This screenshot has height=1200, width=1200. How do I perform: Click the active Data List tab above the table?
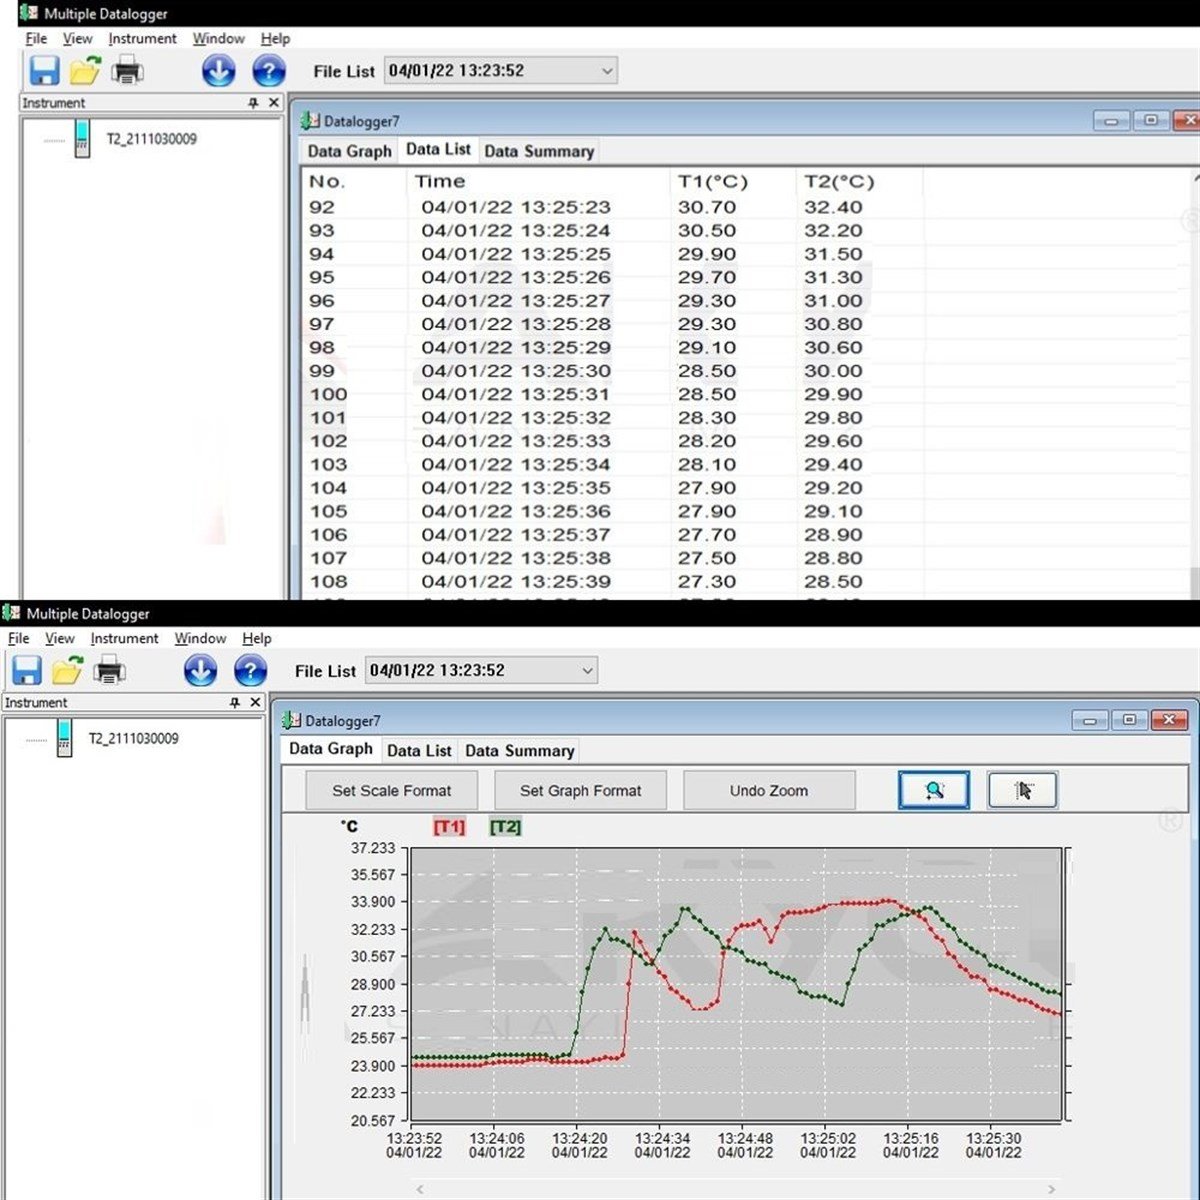pos(438,149)
